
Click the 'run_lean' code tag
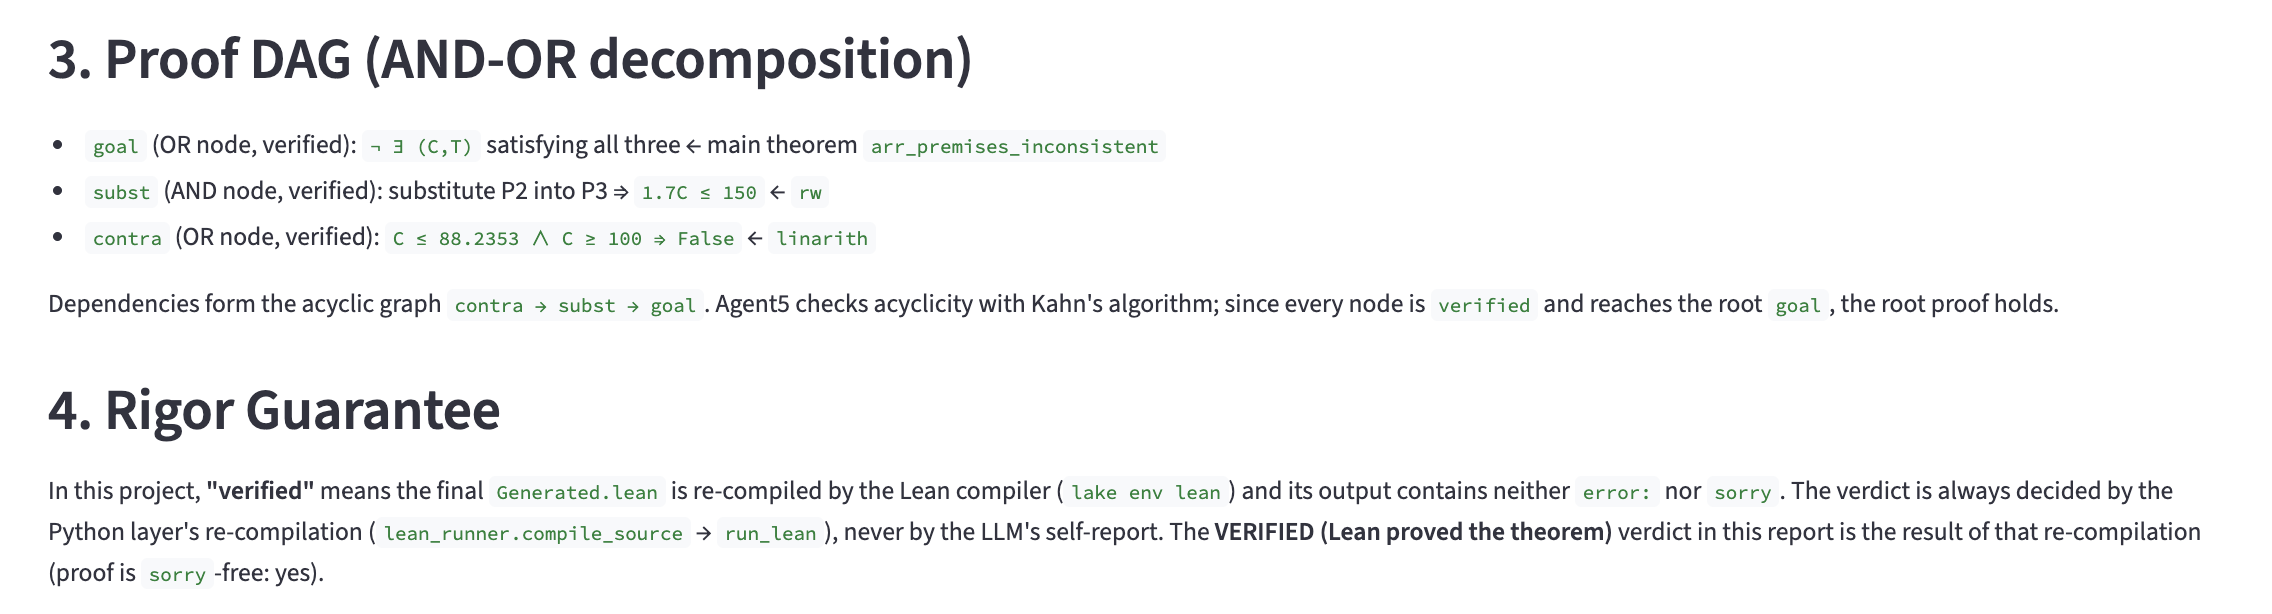(770, 533)
